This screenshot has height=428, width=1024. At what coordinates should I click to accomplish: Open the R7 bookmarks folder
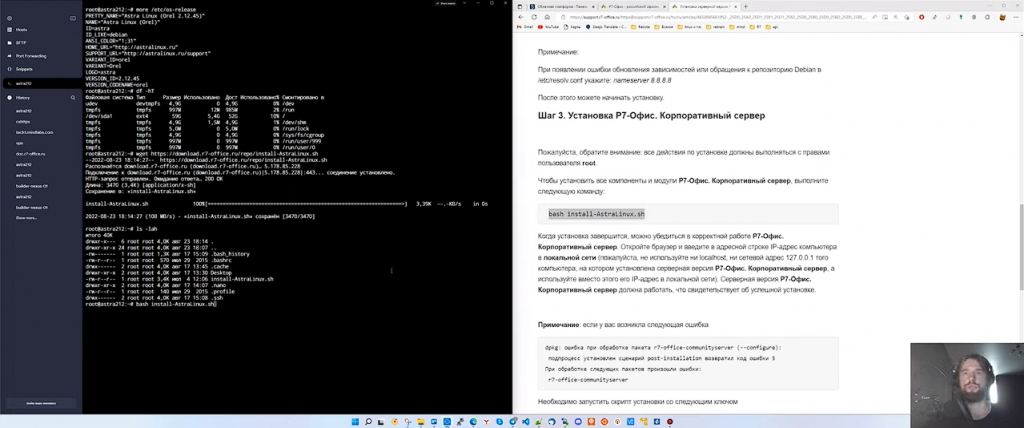(x=756, y=27)
